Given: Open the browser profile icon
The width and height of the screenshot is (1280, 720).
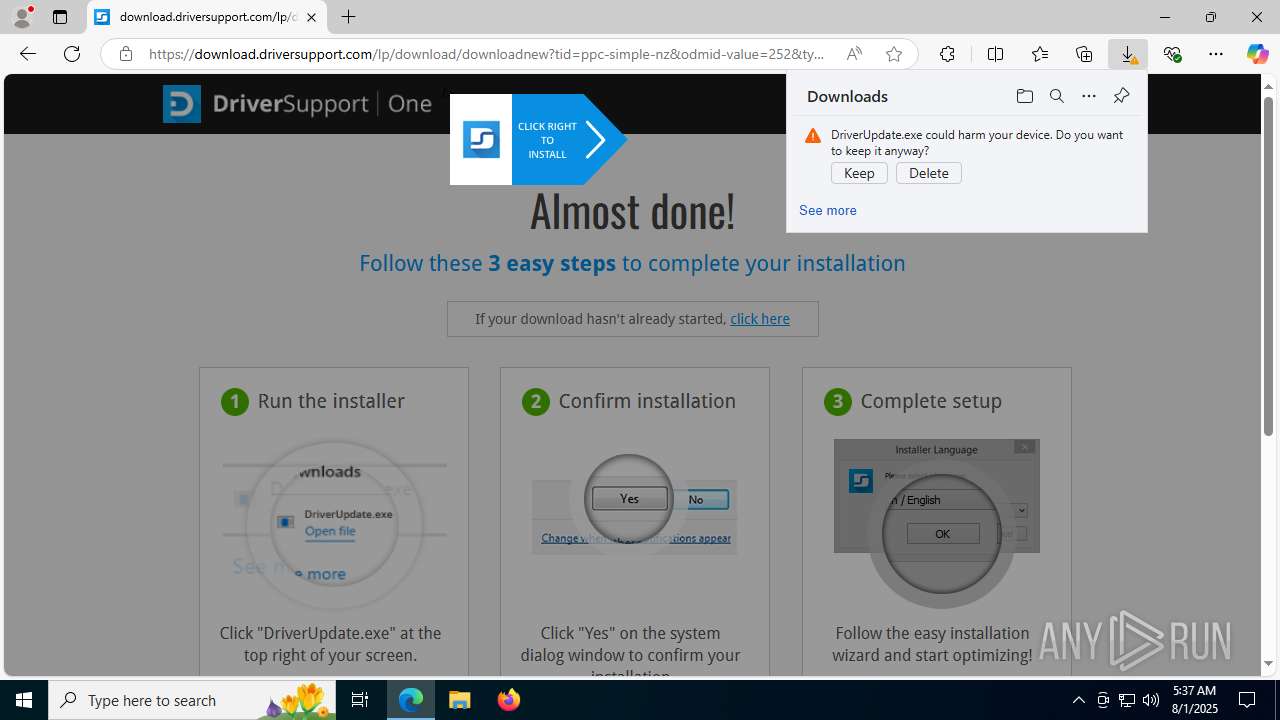Looking at the screenshot, I should click(22, 17).
